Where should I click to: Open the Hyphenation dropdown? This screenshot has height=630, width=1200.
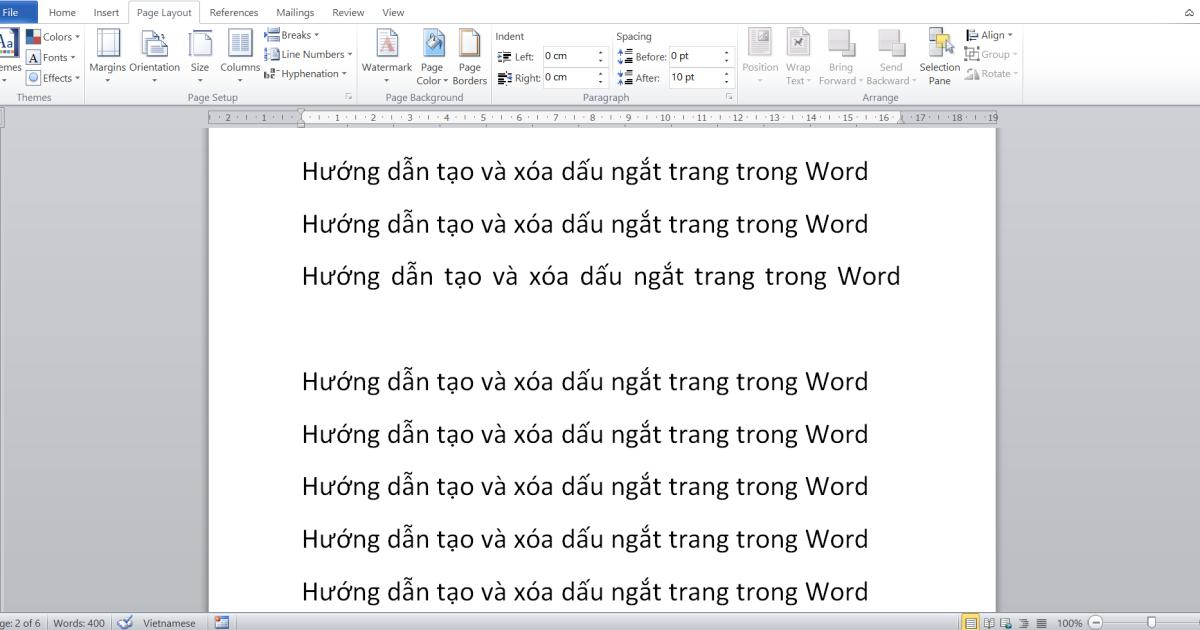coord(306,73)
